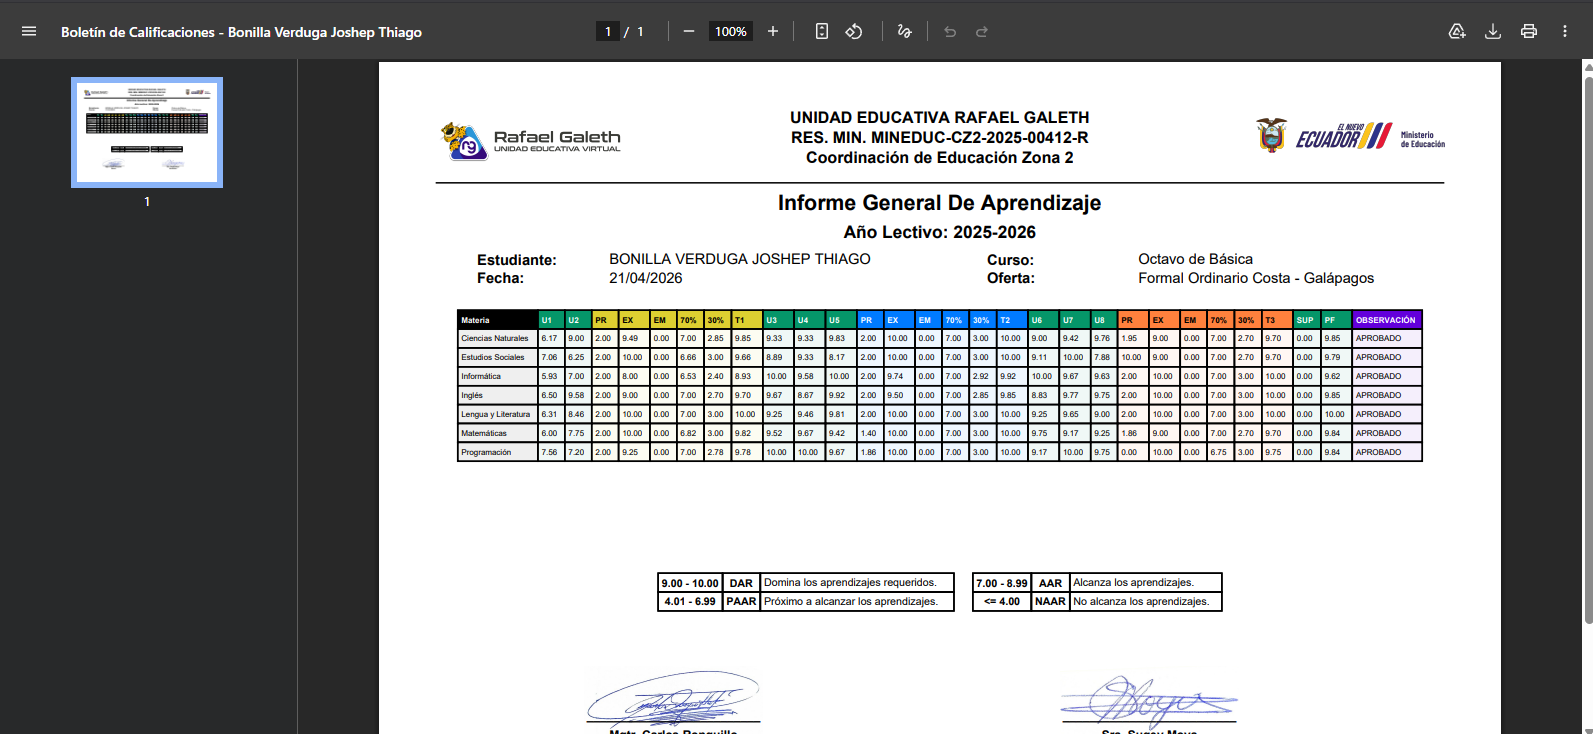Click the redo arrow in toolbar
Screen dimensions: 1593x734
982,32
